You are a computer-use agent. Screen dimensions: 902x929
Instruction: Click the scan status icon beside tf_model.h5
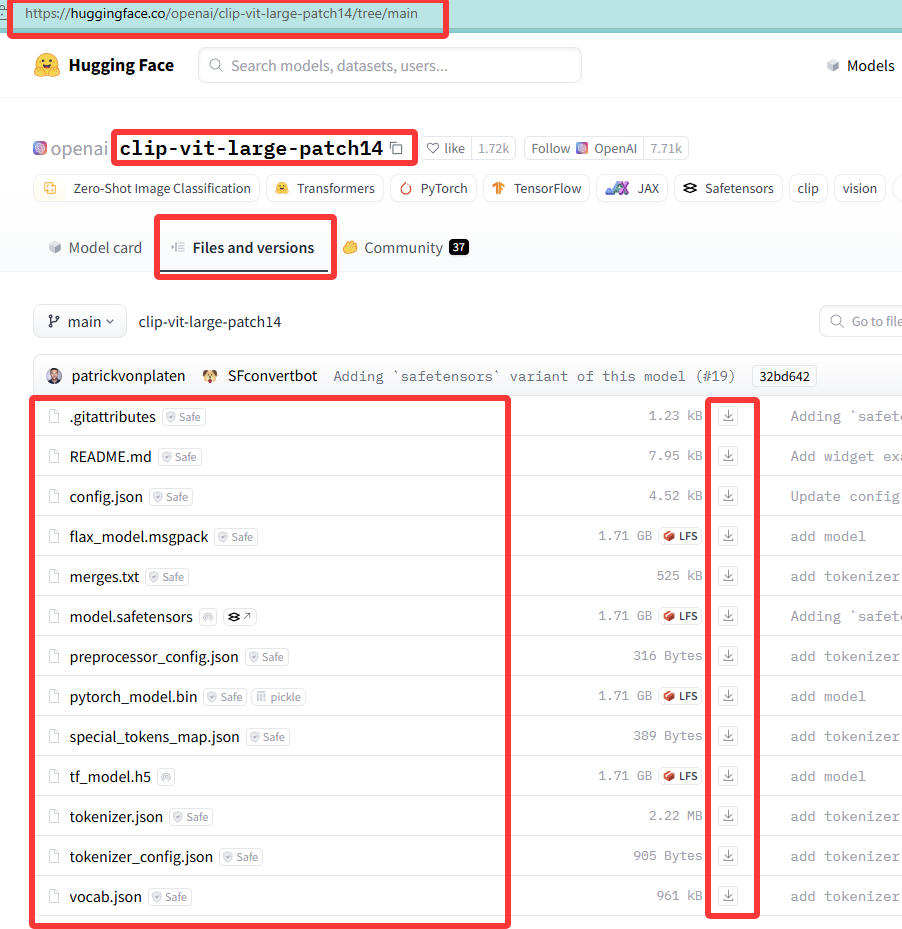(167, 777)
